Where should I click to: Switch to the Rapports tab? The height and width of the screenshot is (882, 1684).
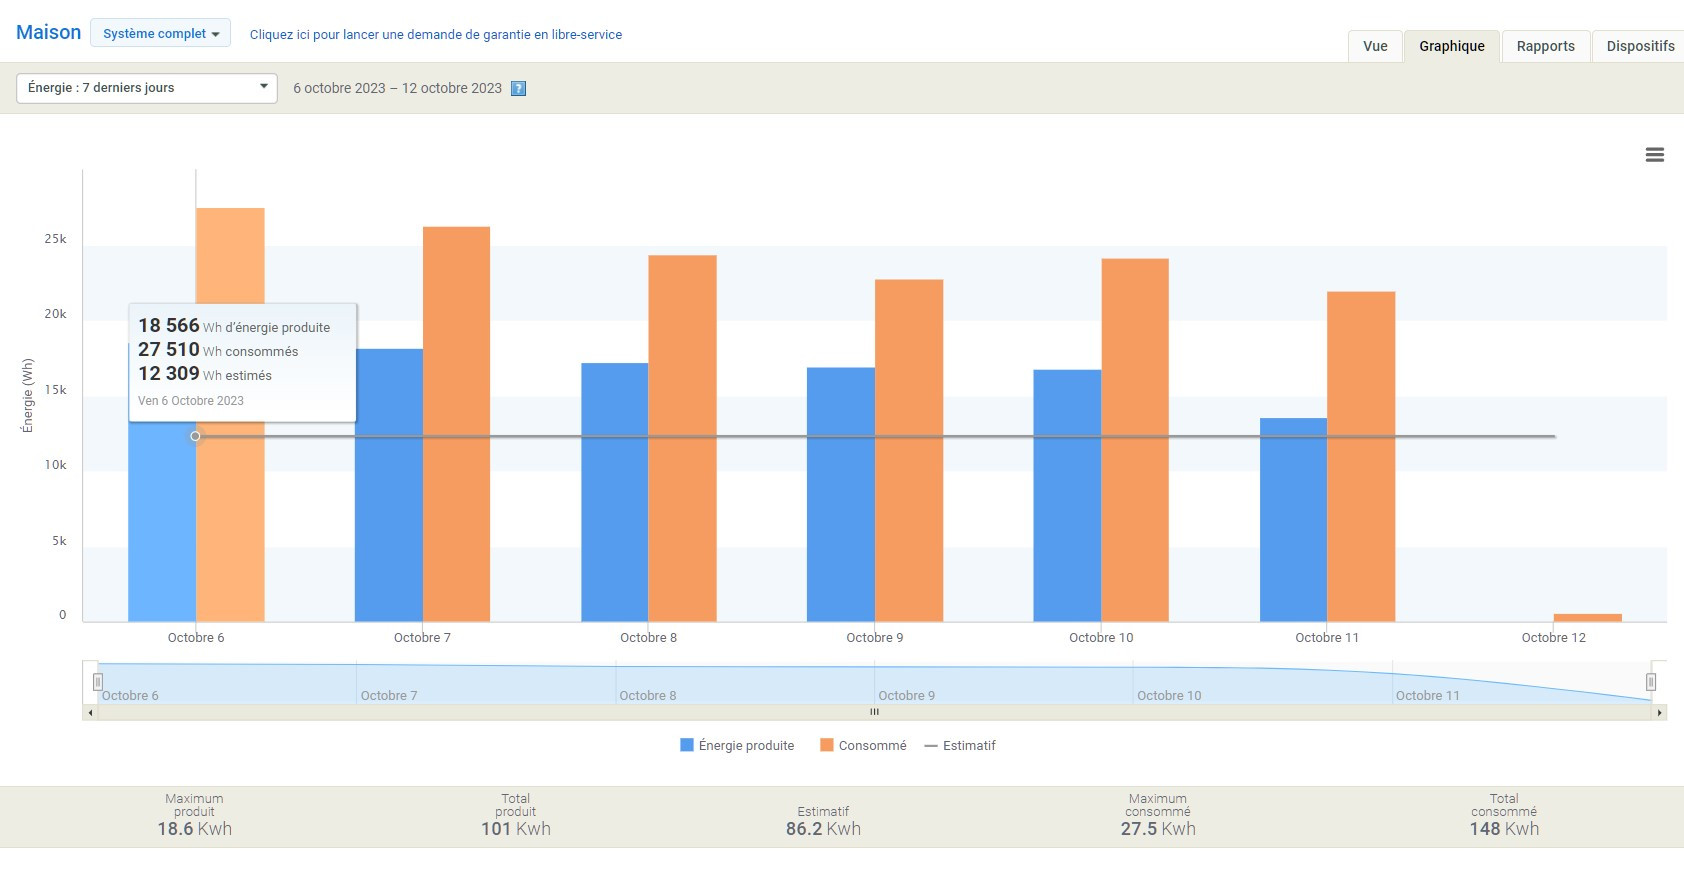pyautogui.click(x=1545, y=46)
